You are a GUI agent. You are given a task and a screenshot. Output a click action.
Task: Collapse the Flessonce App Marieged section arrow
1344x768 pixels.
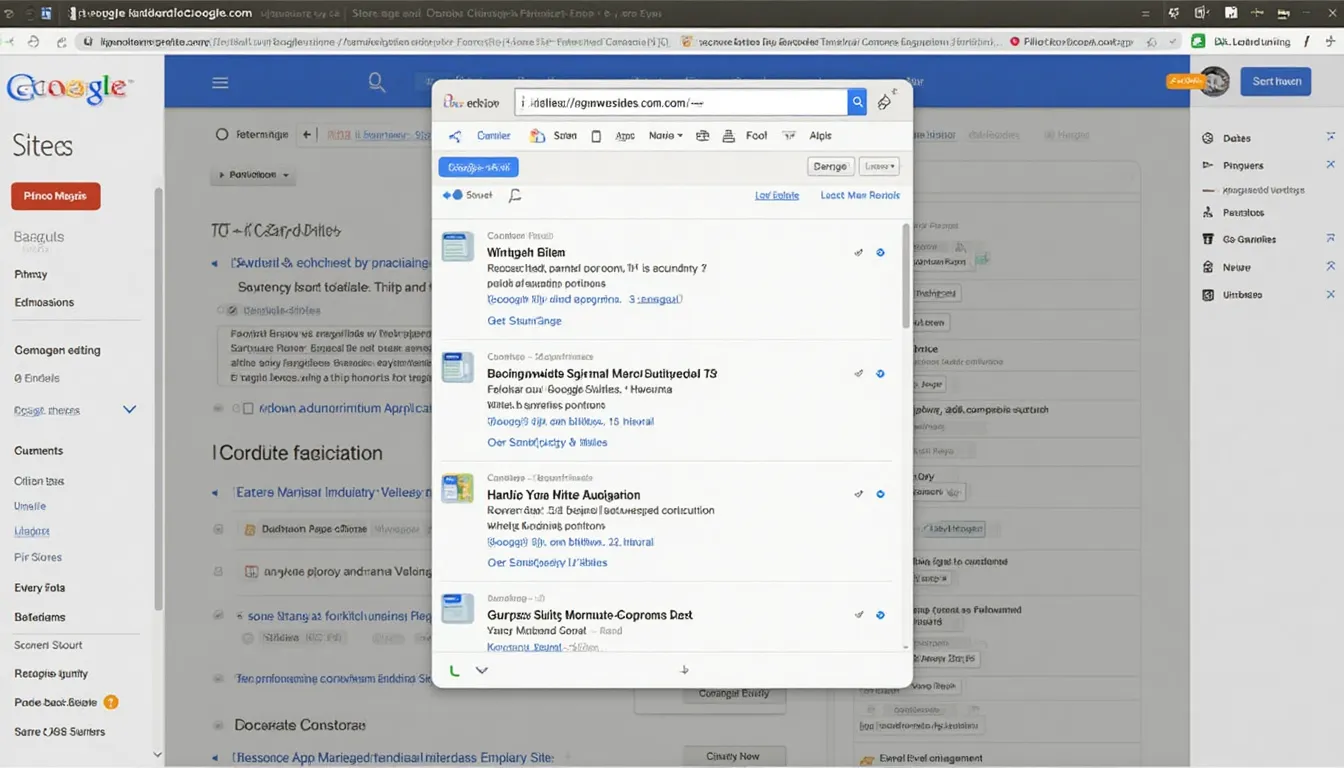(214, 758)
